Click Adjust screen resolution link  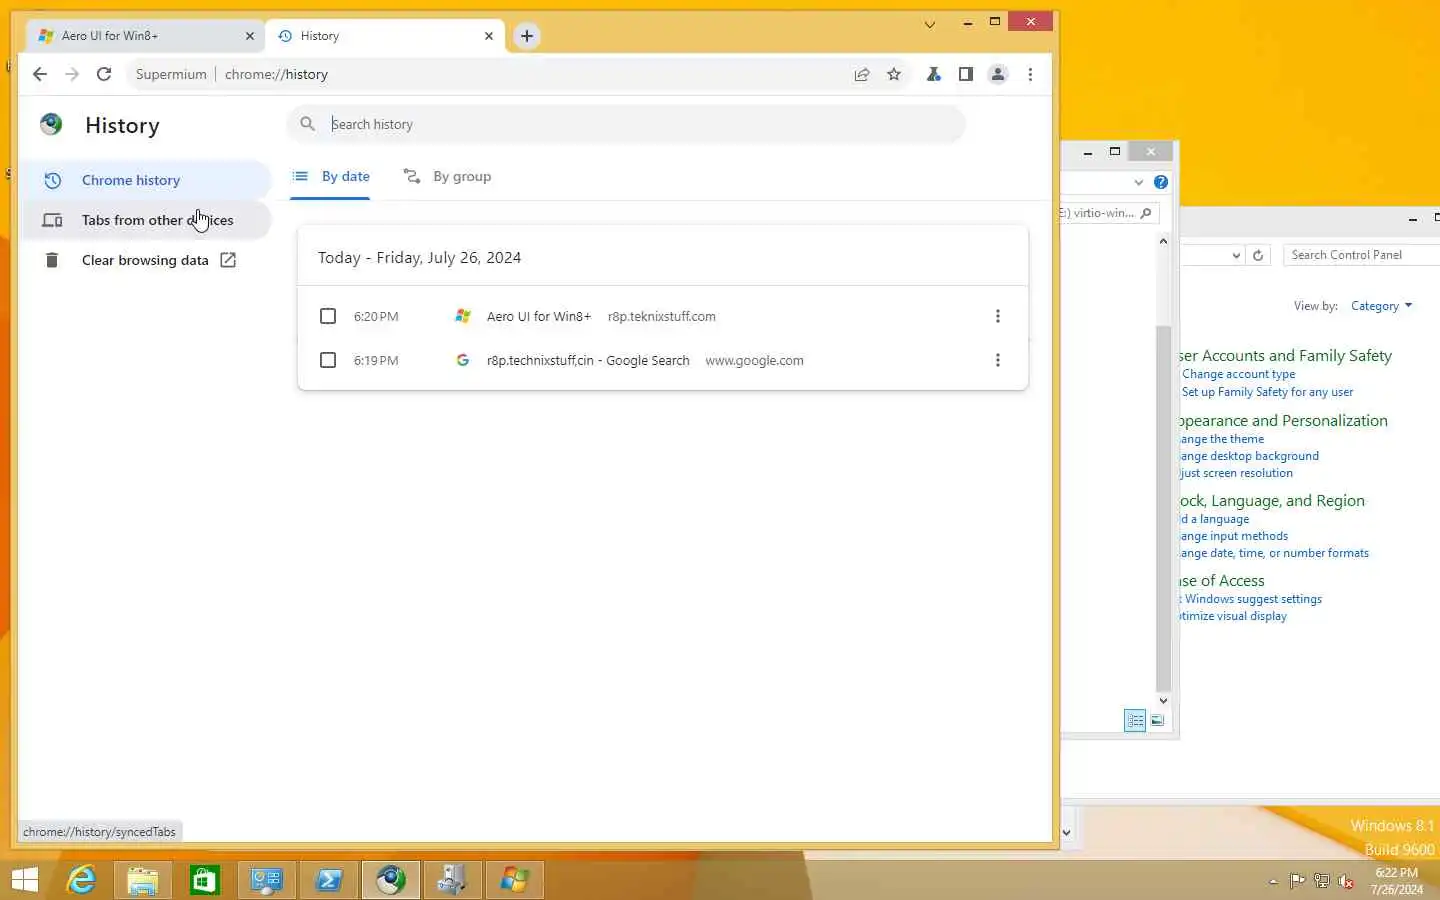(1236, 473)
